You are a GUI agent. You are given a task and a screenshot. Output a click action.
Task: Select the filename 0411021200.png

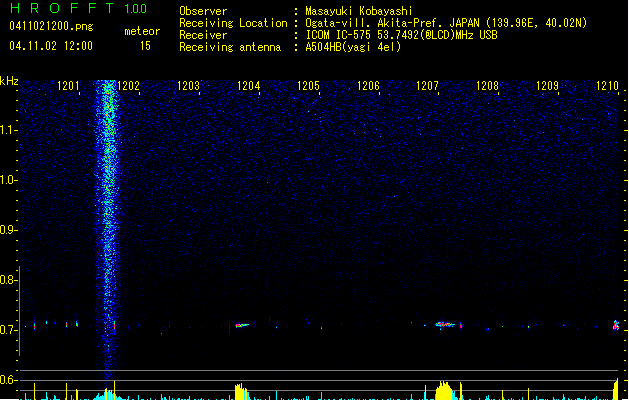tap(51, 26)
